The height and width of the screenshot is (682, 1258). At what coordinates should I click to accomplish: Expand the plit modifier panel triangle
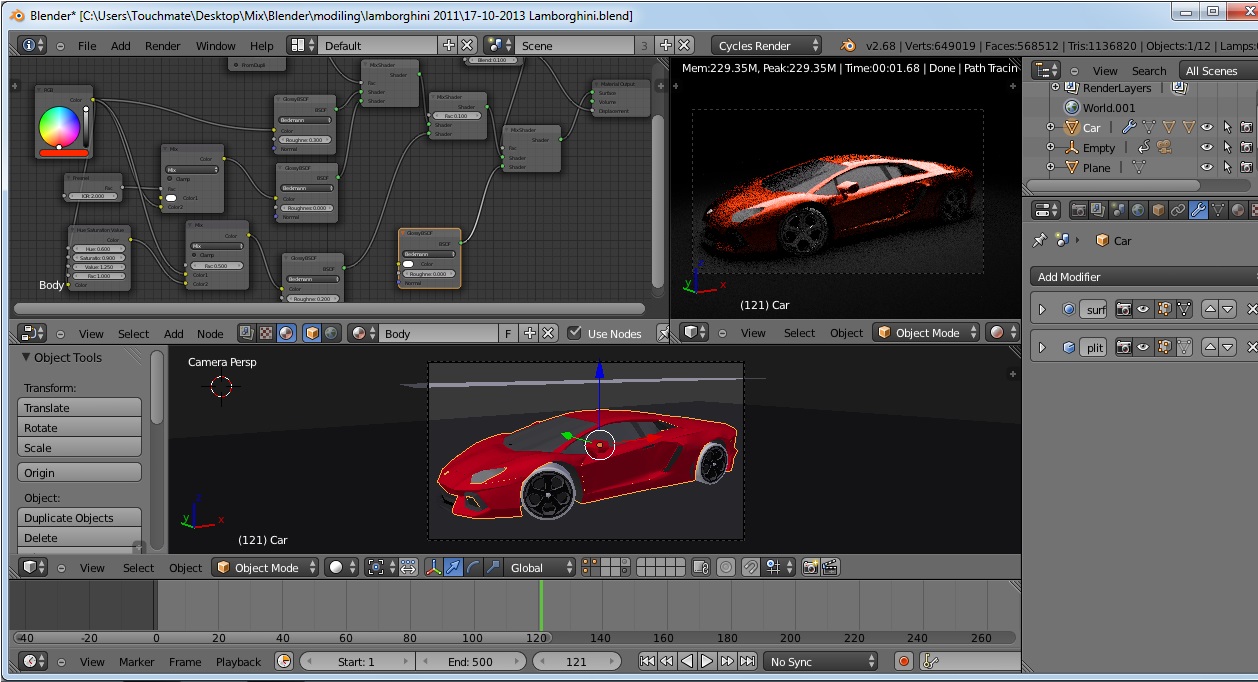click(1042, 347)
